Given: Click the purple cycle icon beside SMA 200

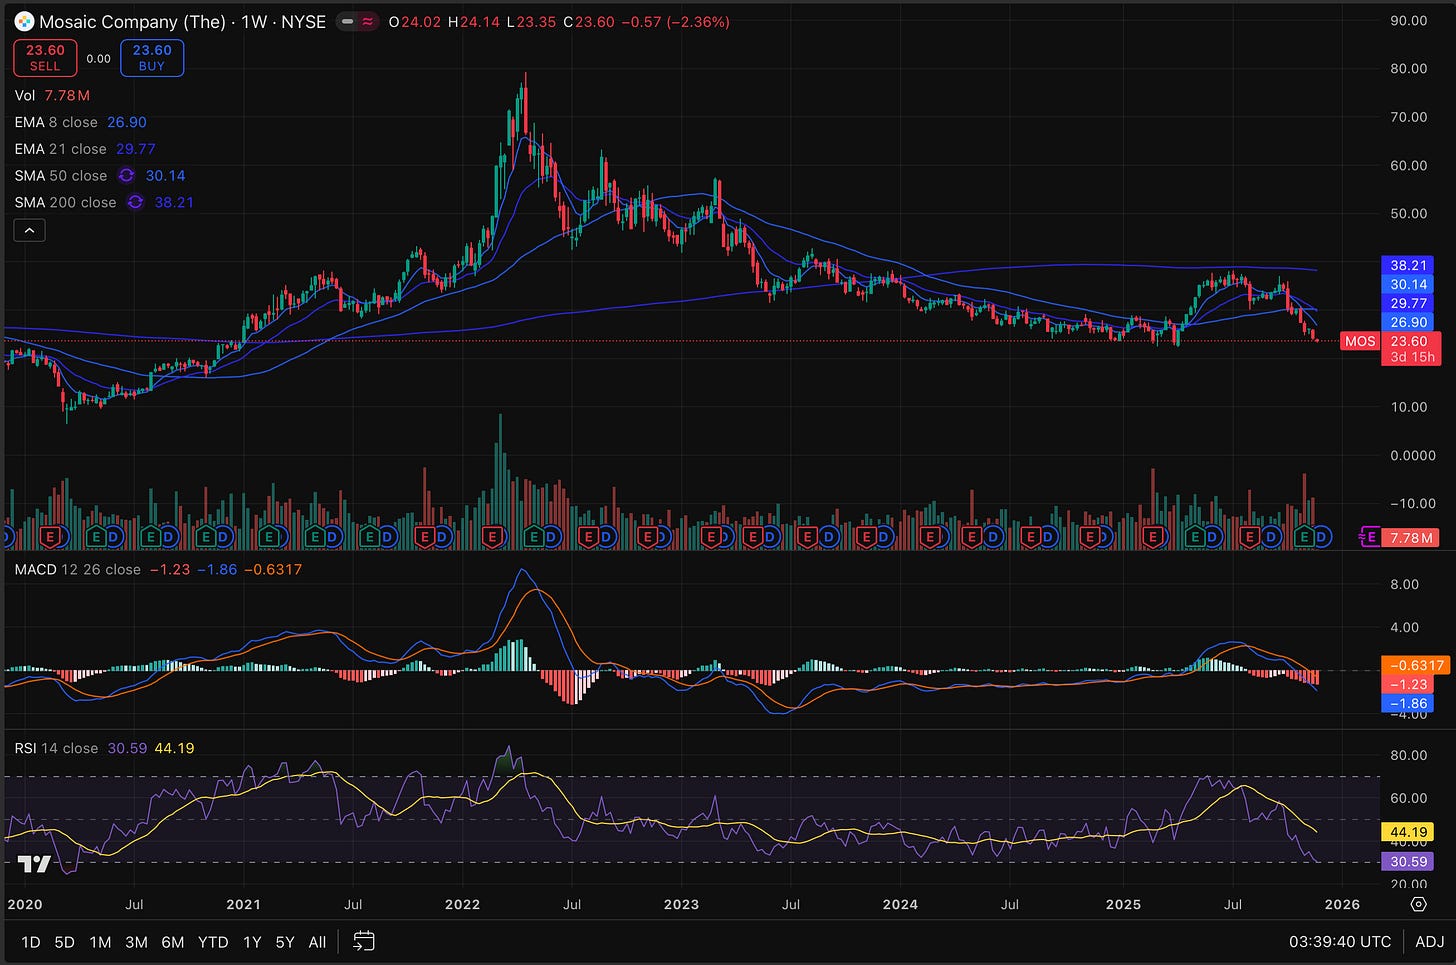Looking at the screenshot, I should [136, 202].
